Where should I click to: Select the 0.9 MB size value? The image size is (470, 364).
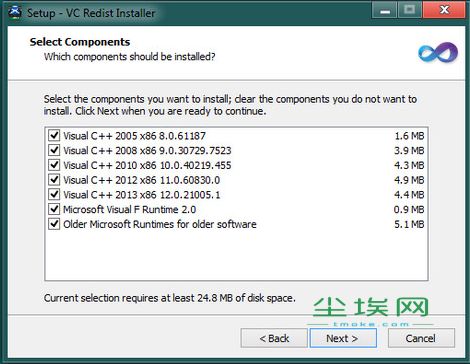pos(409,209)
